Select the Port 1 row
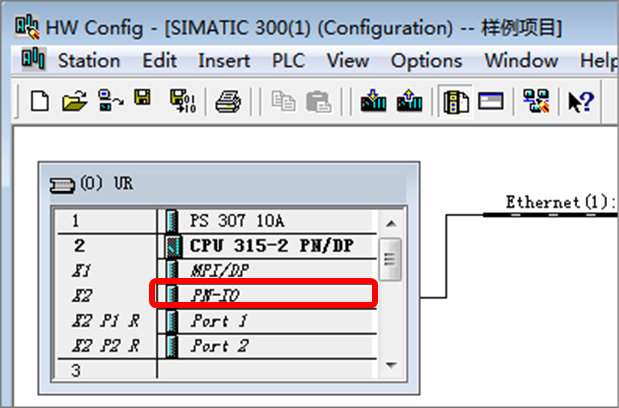619x408 pixels. (267, 321)
